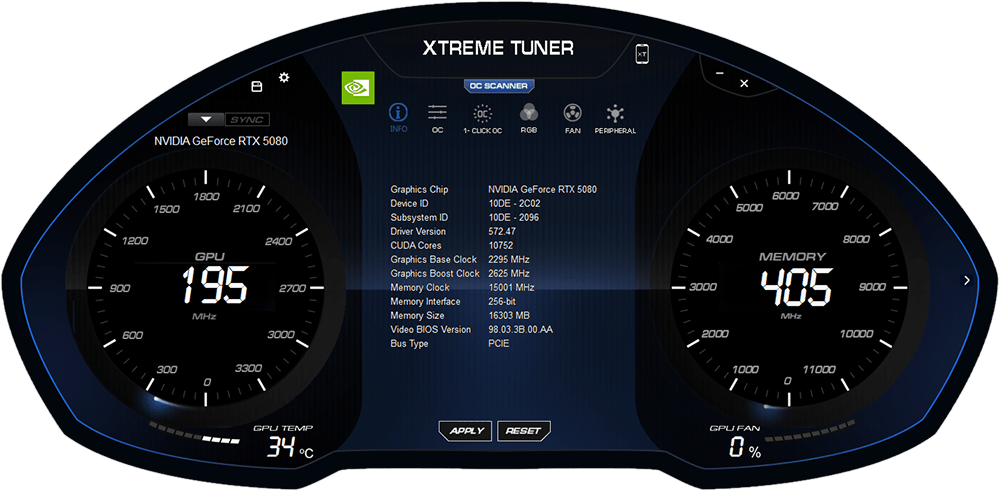Open the 1-Click OC tab
Screen dimensions: 1000x491
(x=483, y=119)
